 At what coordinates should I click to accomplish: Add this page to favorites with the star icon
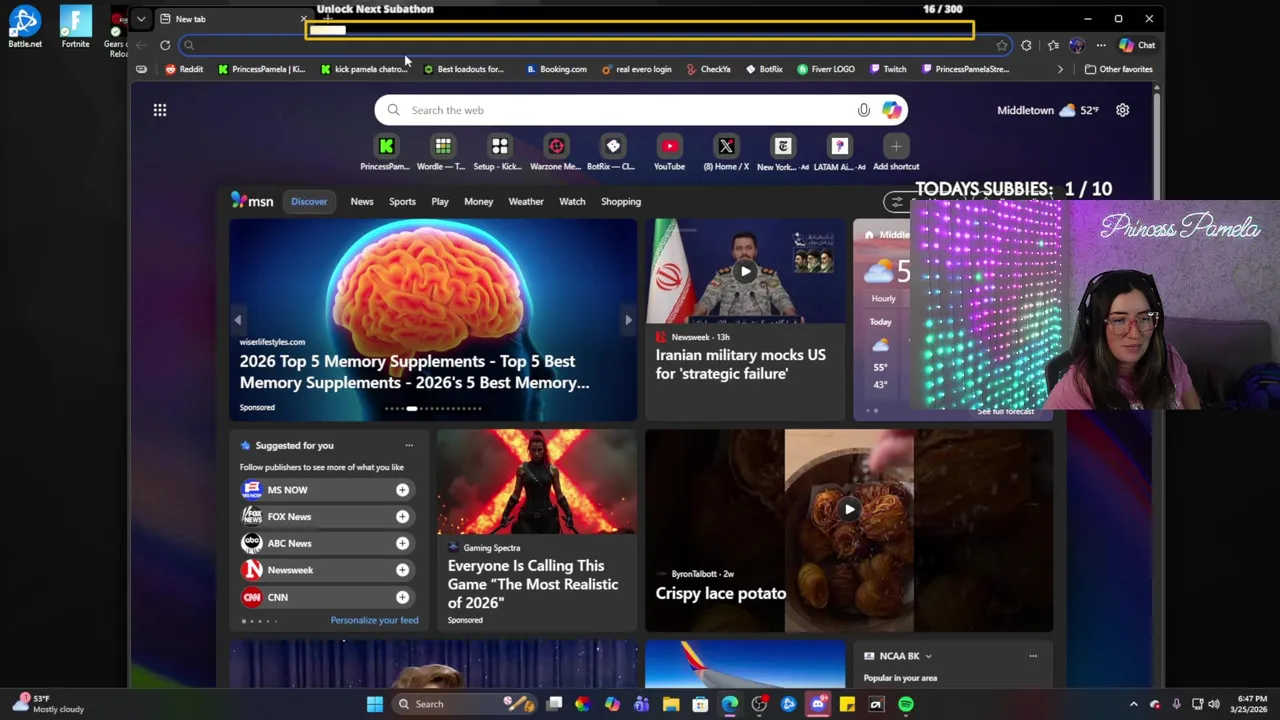(1001, 45)
